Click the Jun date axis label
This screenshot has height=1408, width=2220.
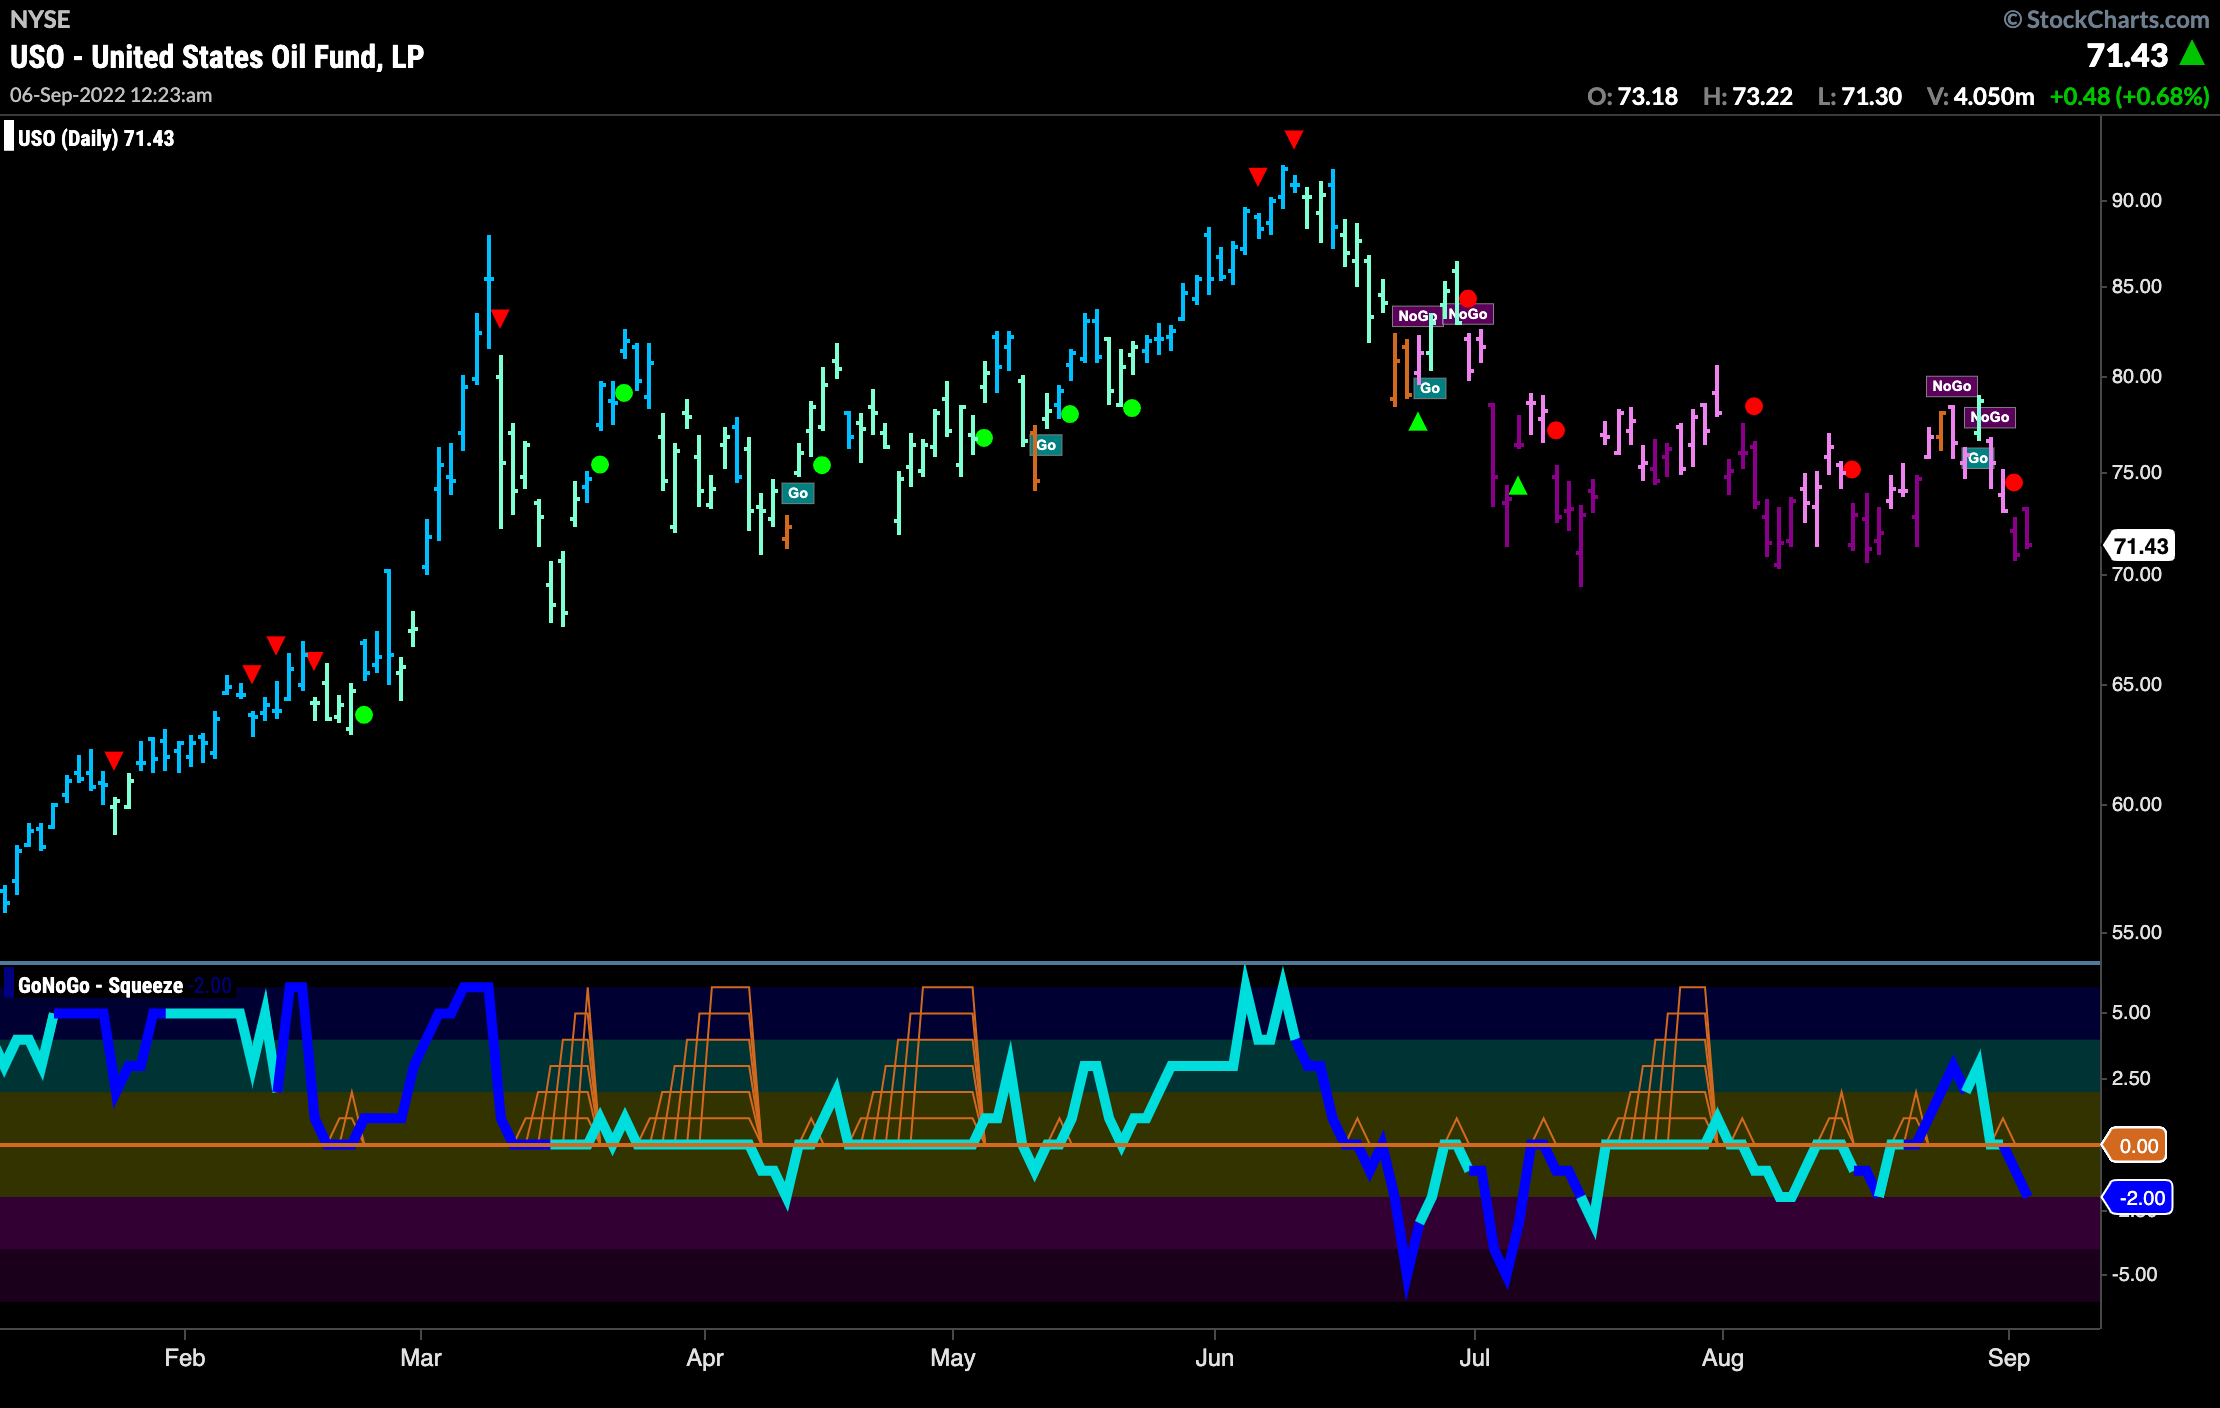(1215, 1358)
